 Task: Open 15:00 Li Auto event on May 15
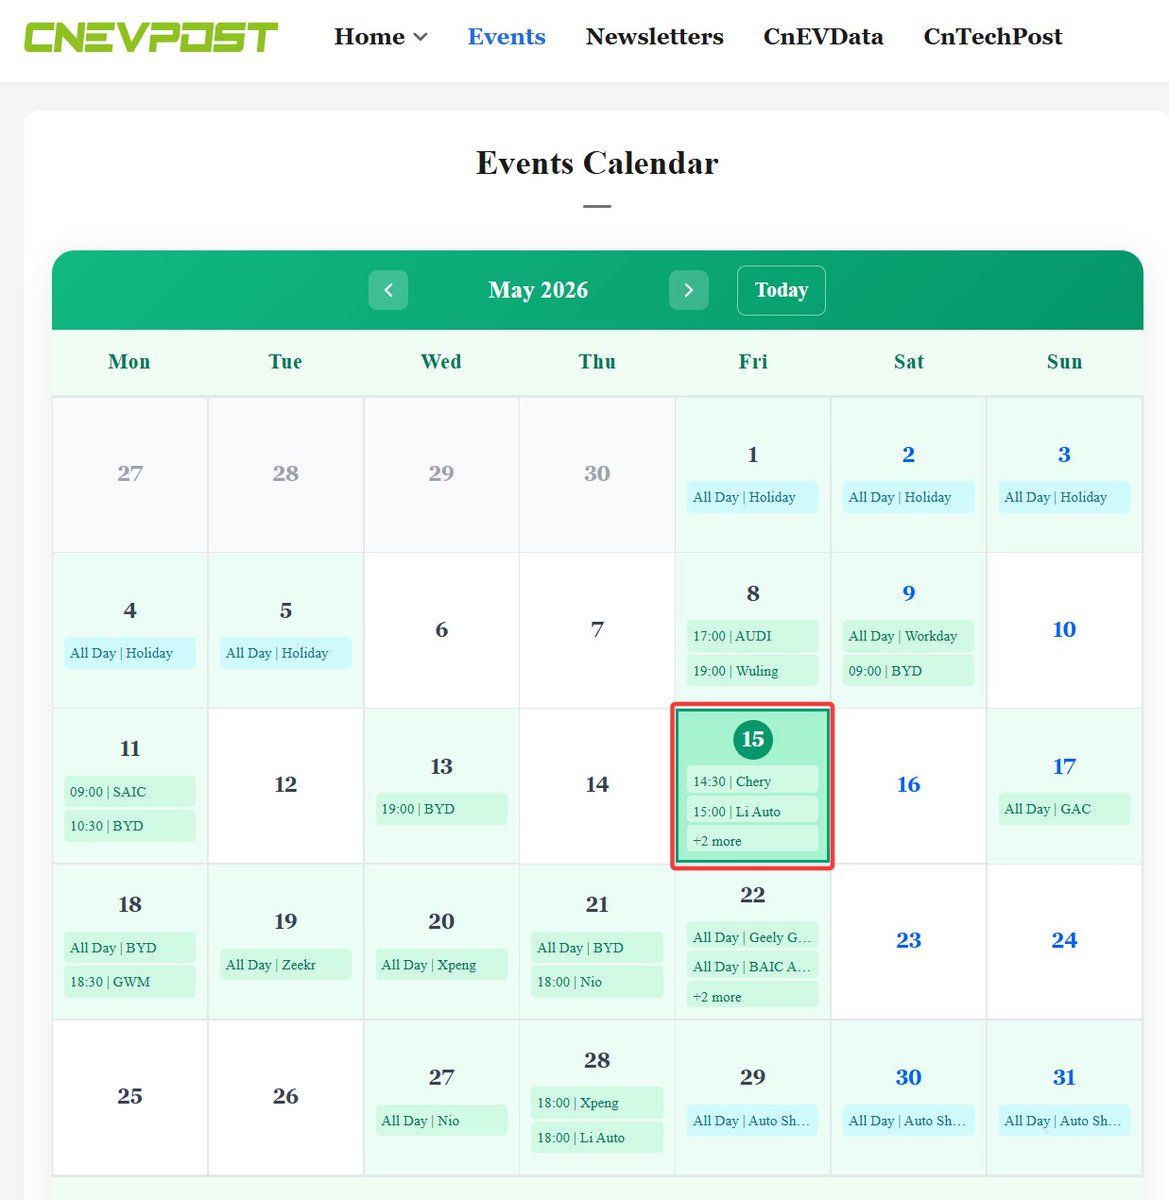coord(752,811)
